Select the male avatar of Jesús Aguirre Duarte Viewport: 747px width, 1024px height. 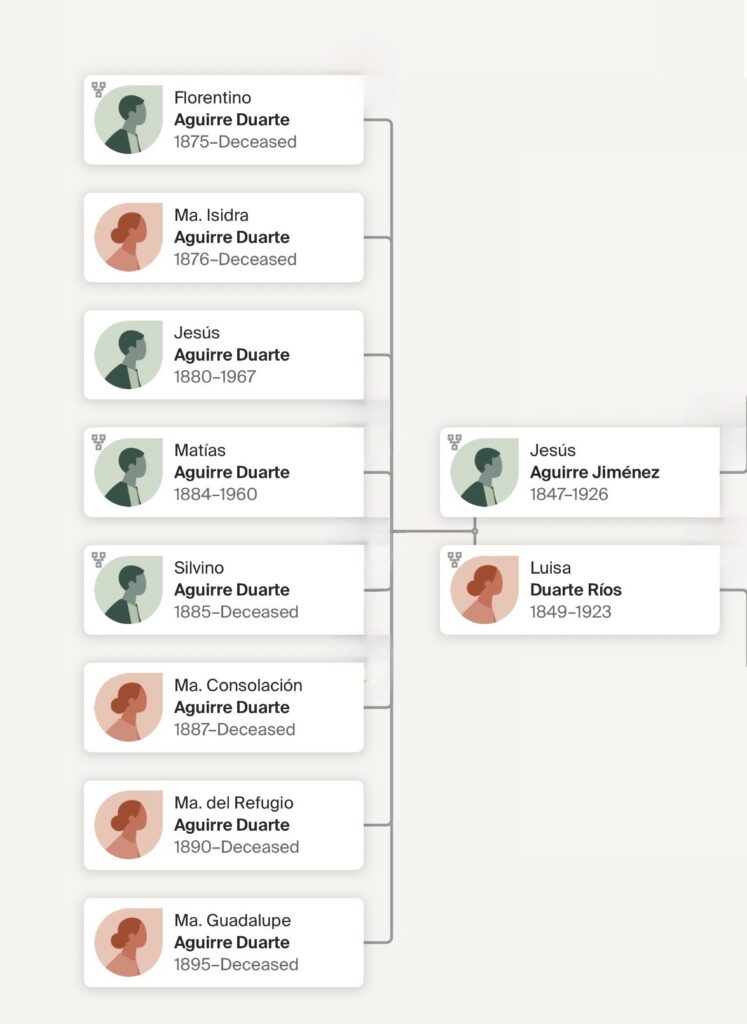coord(128,355)
